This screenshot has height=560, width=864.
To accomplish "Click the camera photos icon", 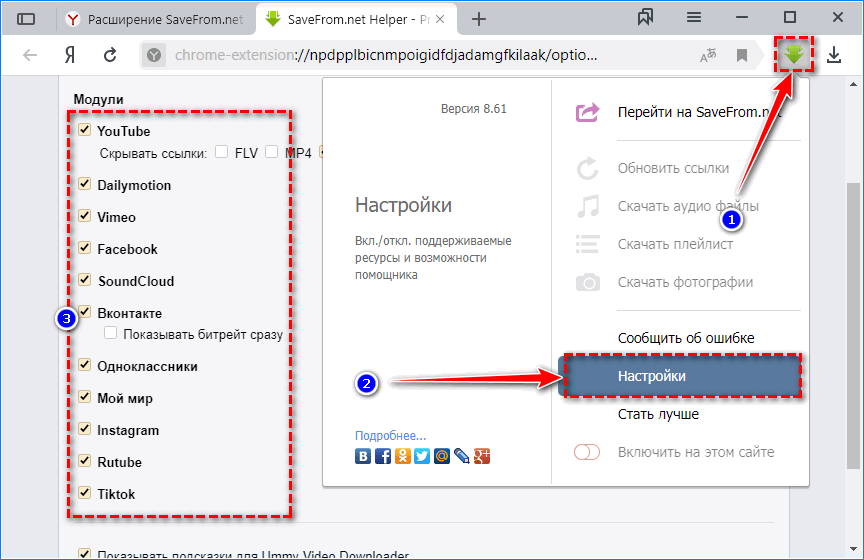I will click(587, 282).
